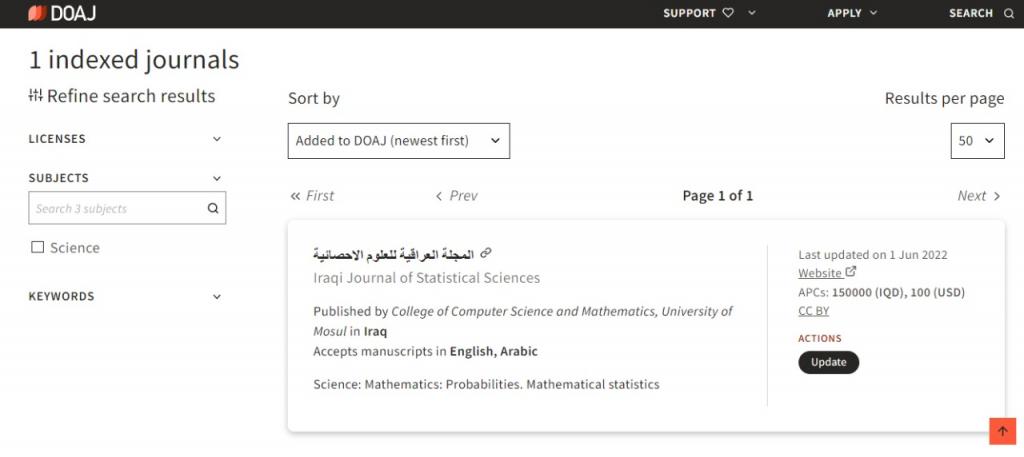This screenshot has width=1024, height=457.
Task: Open the CC BY license link
Action: pyautogui.click(x=813, y=311)
